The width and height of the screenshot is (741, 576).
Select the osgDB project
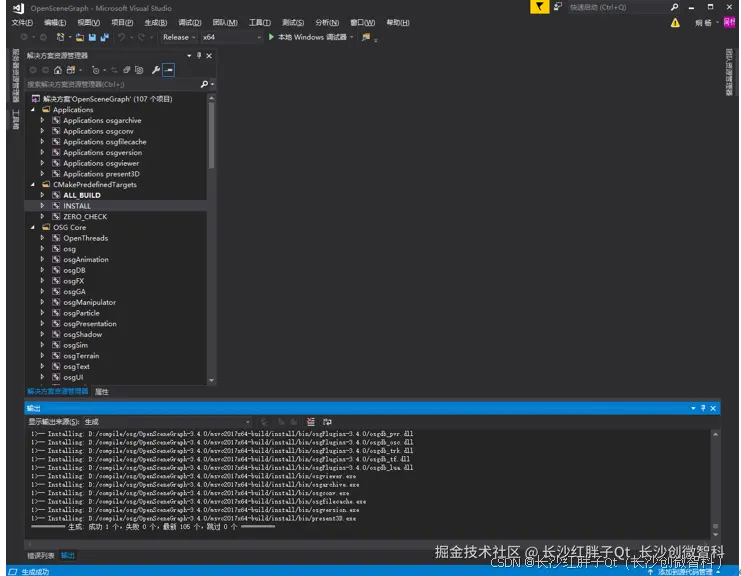[x=74, y=270]
